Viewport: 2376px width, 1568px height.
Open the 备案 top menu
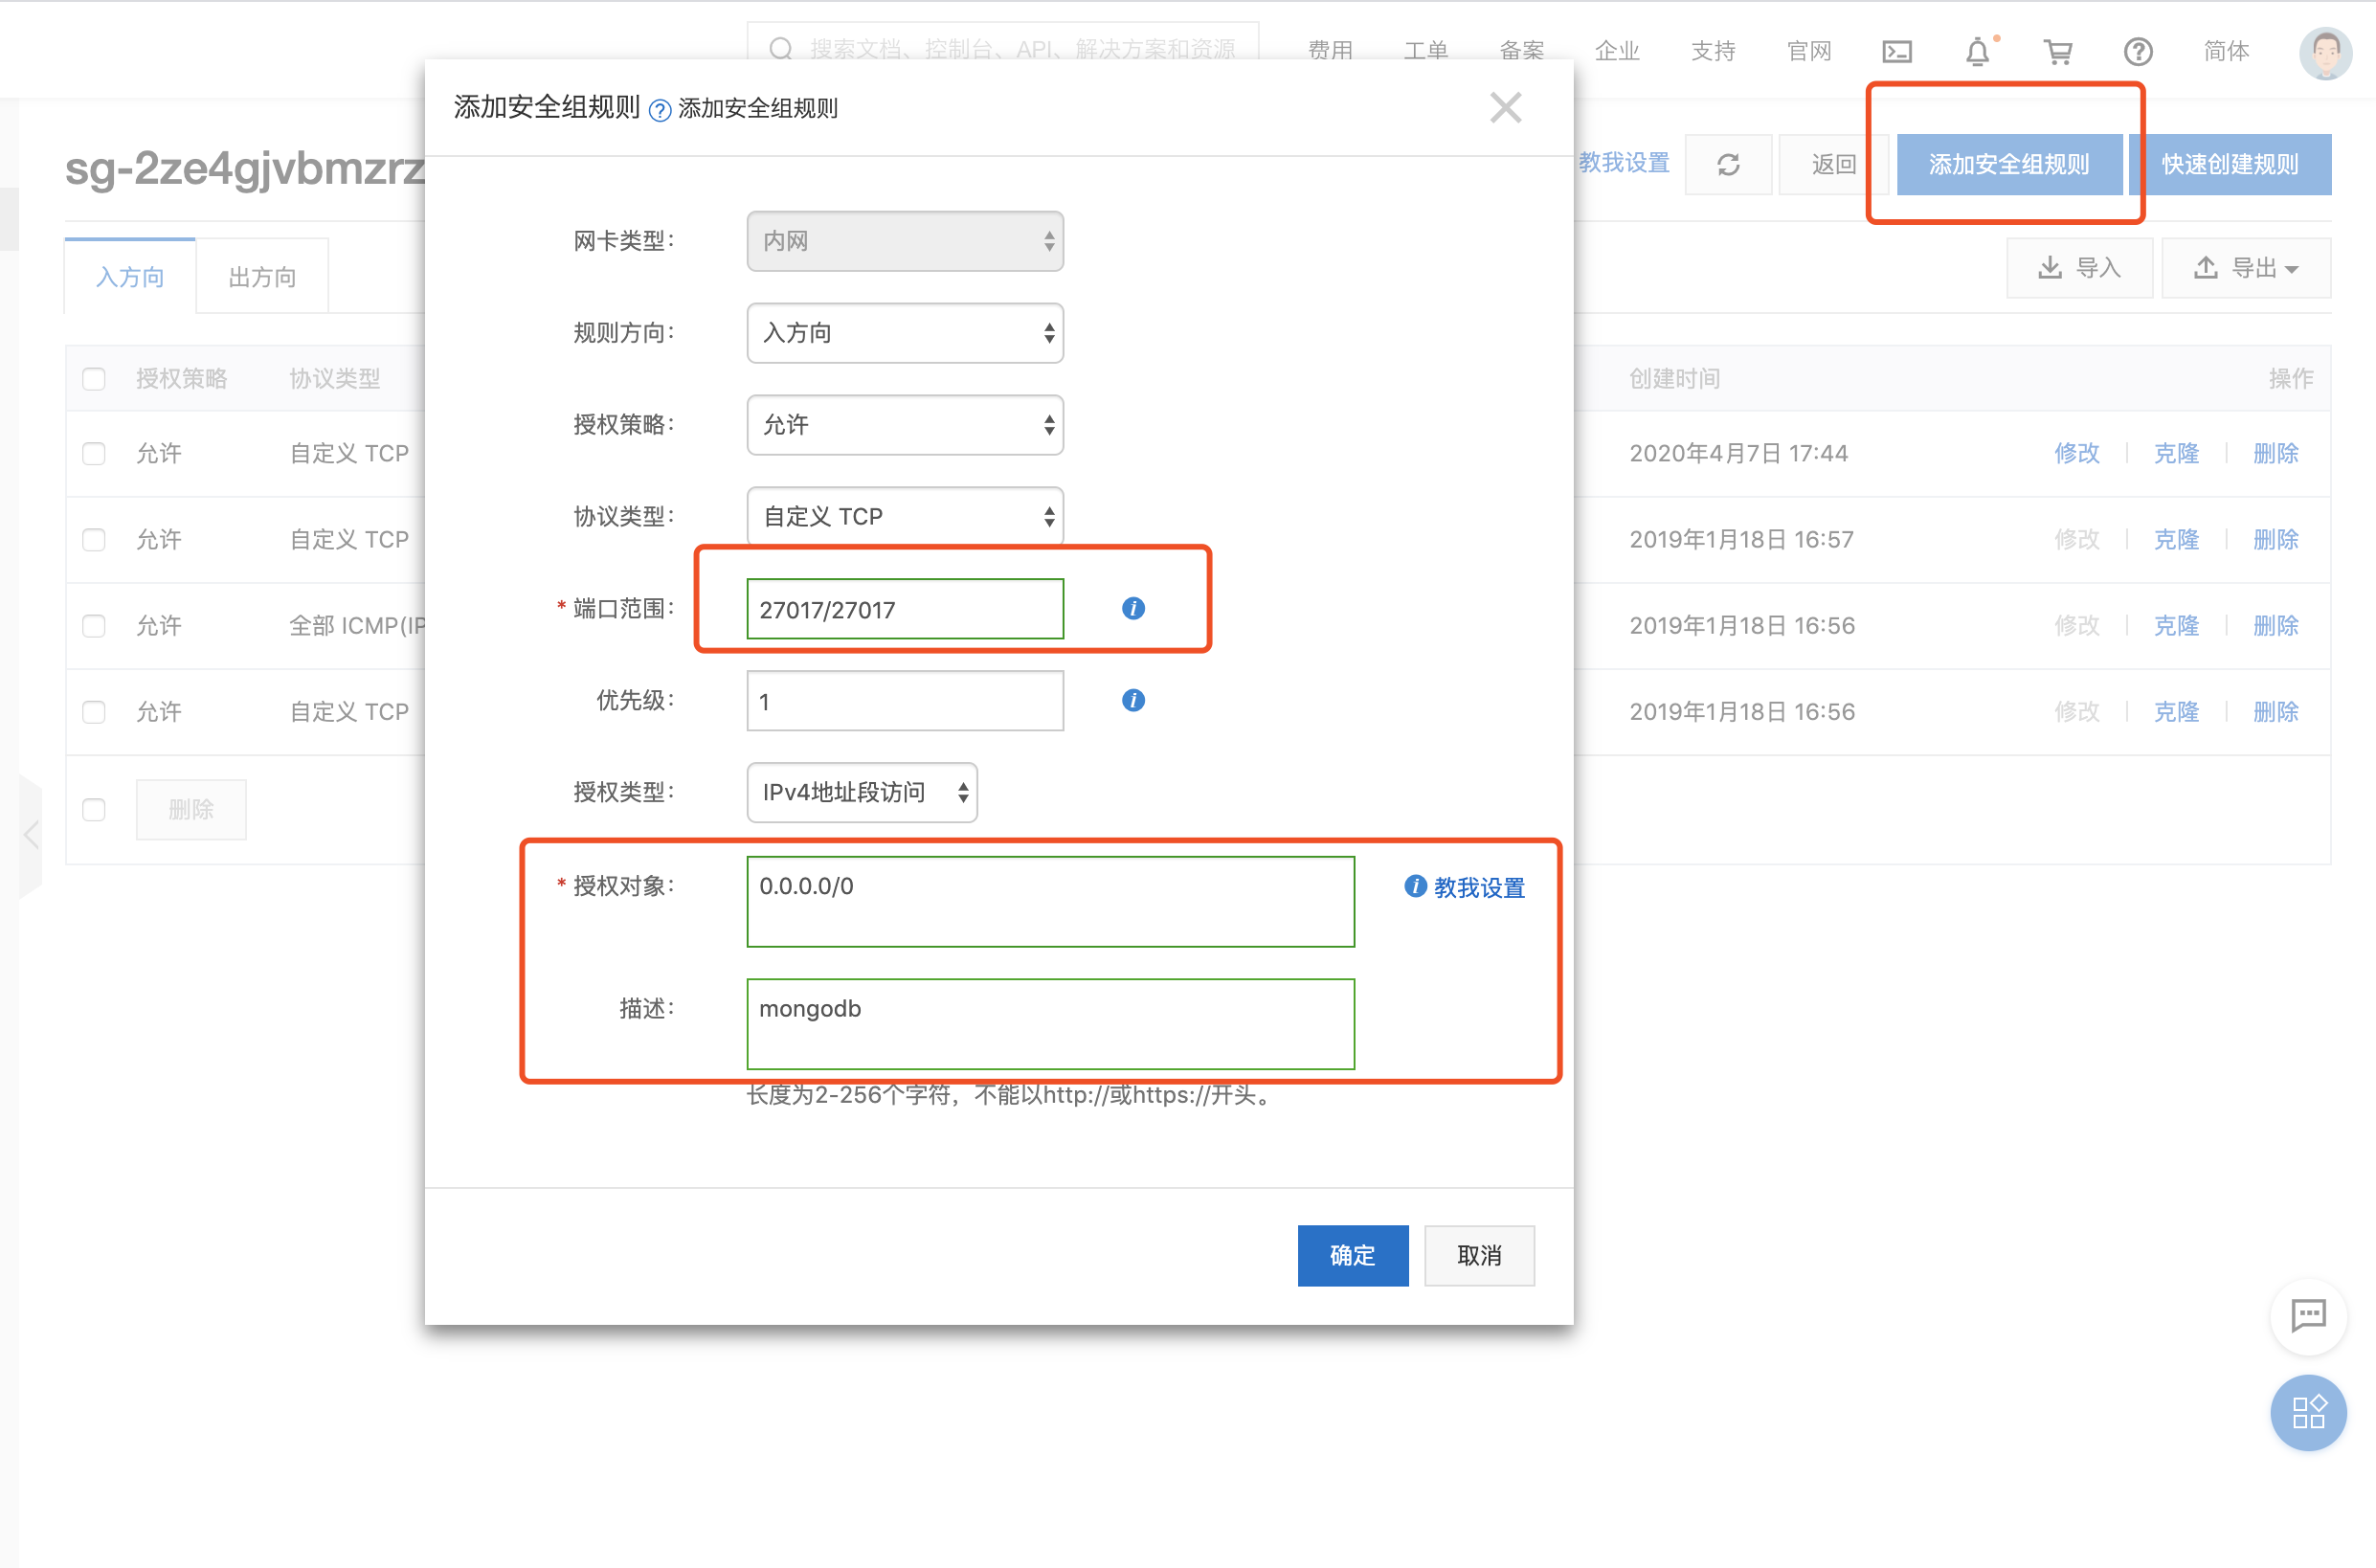coord(1522,51)
